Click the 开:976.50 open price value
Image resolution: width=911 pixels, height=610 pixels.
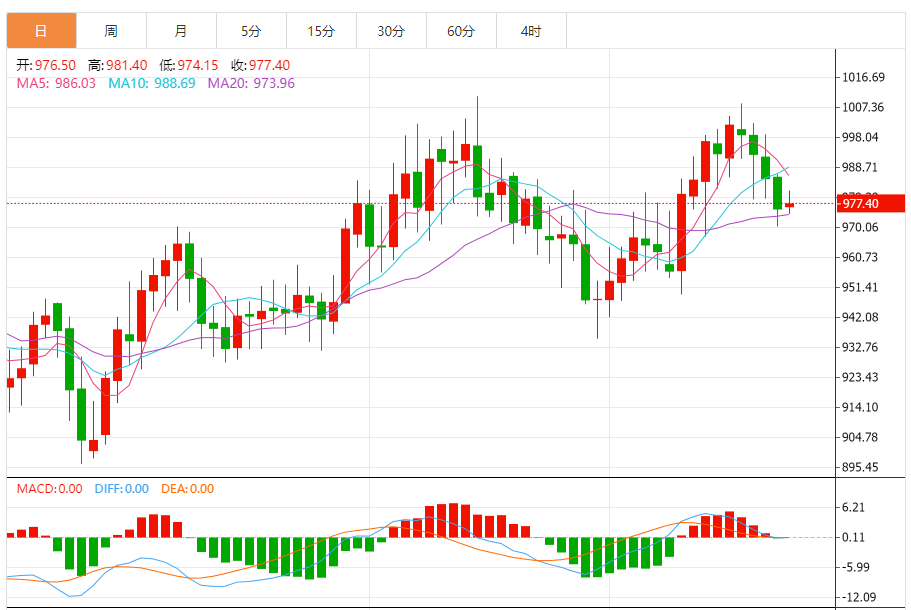click(x=46, y=65)
